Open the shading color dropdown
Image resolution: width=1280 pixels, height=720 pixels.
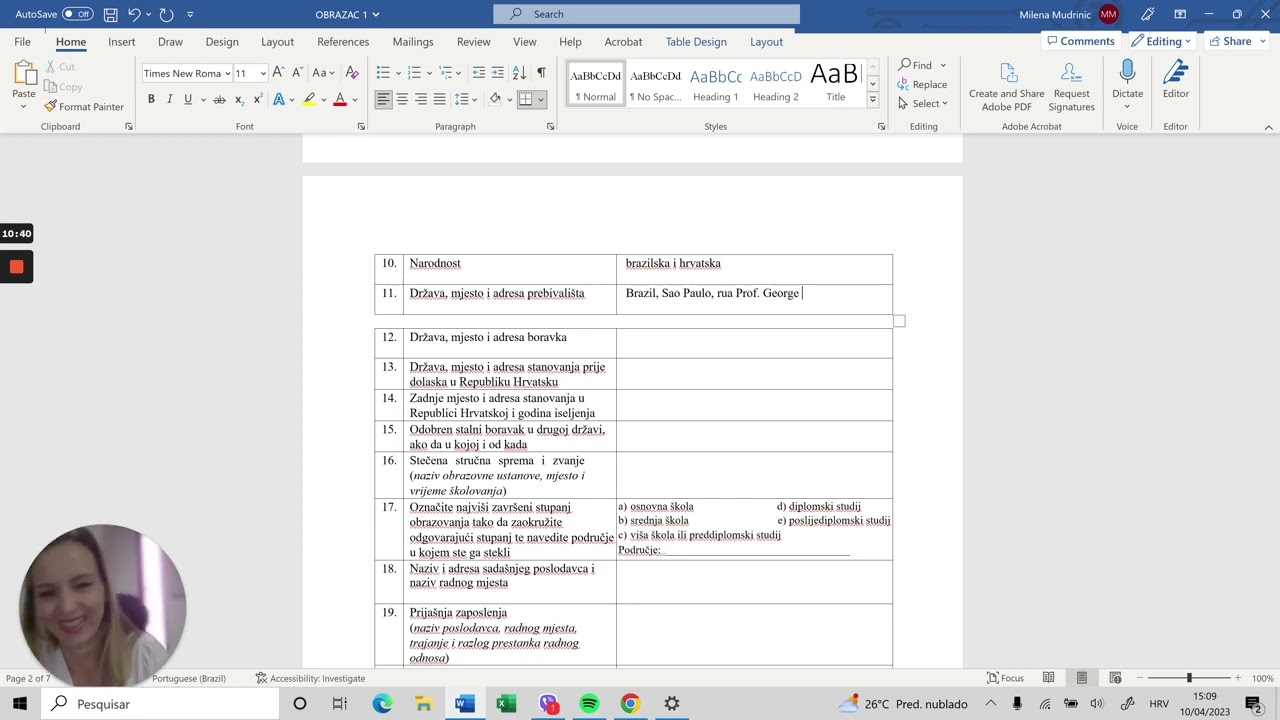point(508,99)
